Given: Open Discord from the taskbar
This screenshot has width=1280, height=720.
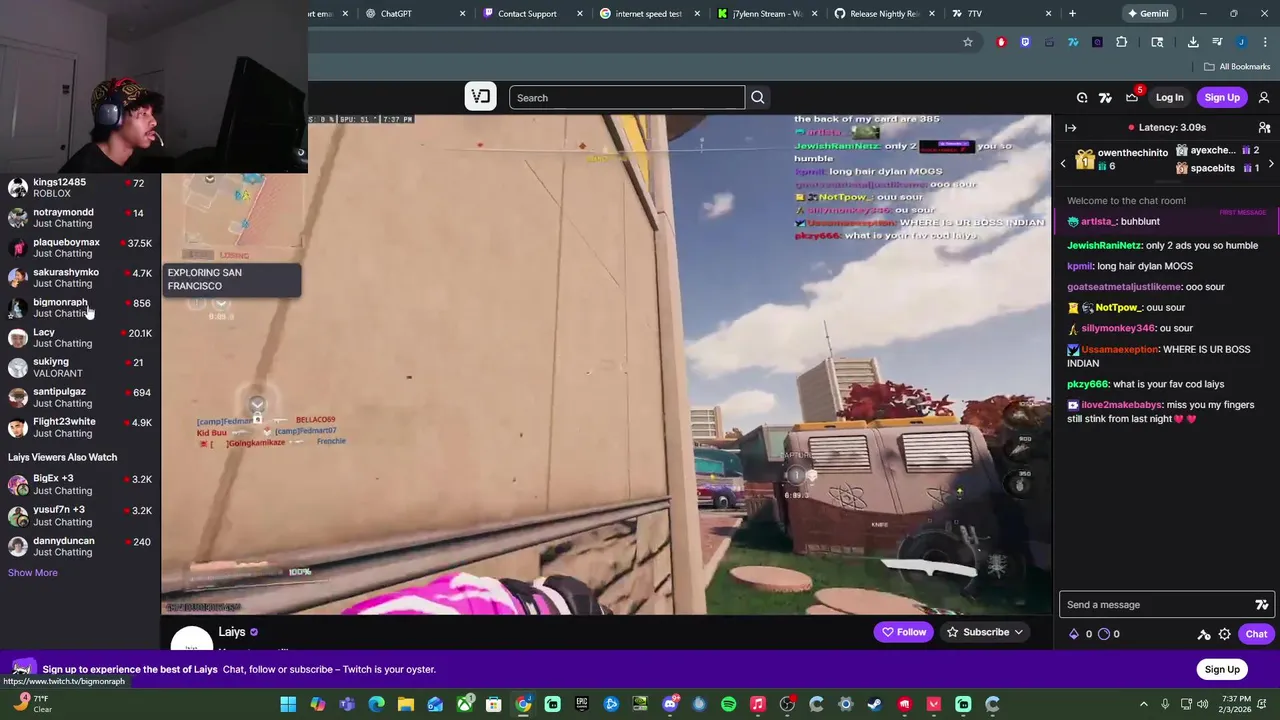Looking at the screenshot, I should [x=670, y=705].
